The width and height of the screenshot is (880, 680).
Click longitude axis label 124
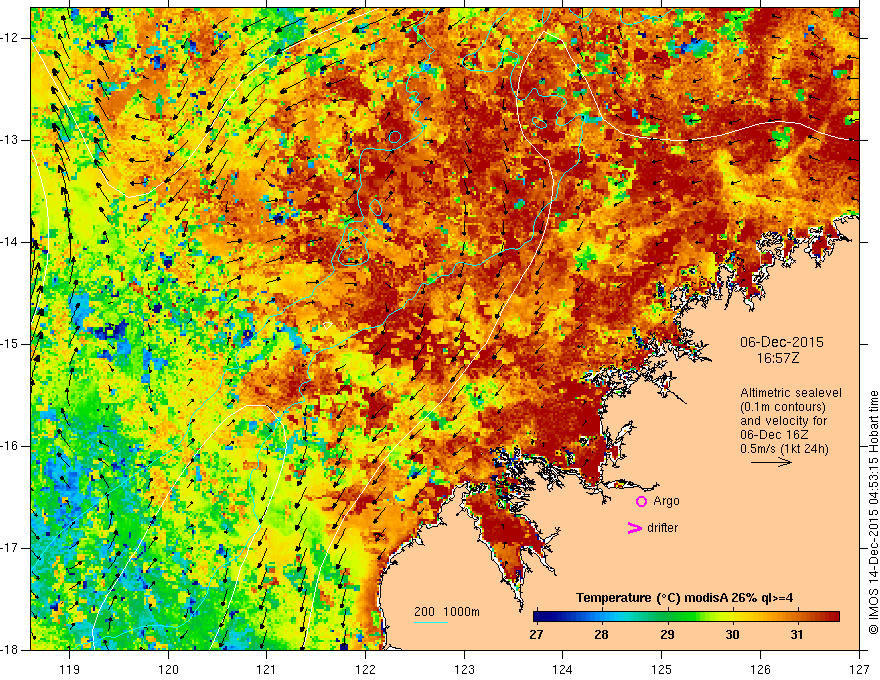click(563, 669)
